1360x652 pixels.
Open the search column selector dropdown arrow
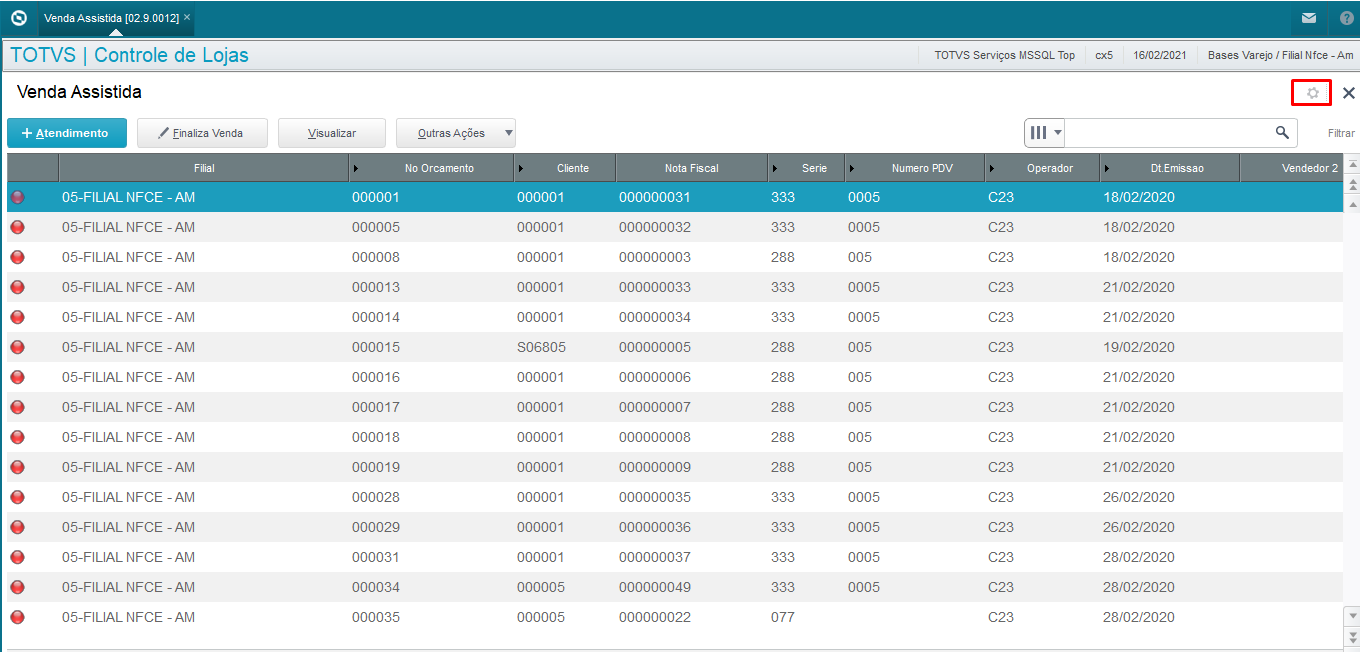click(1058, 132)
